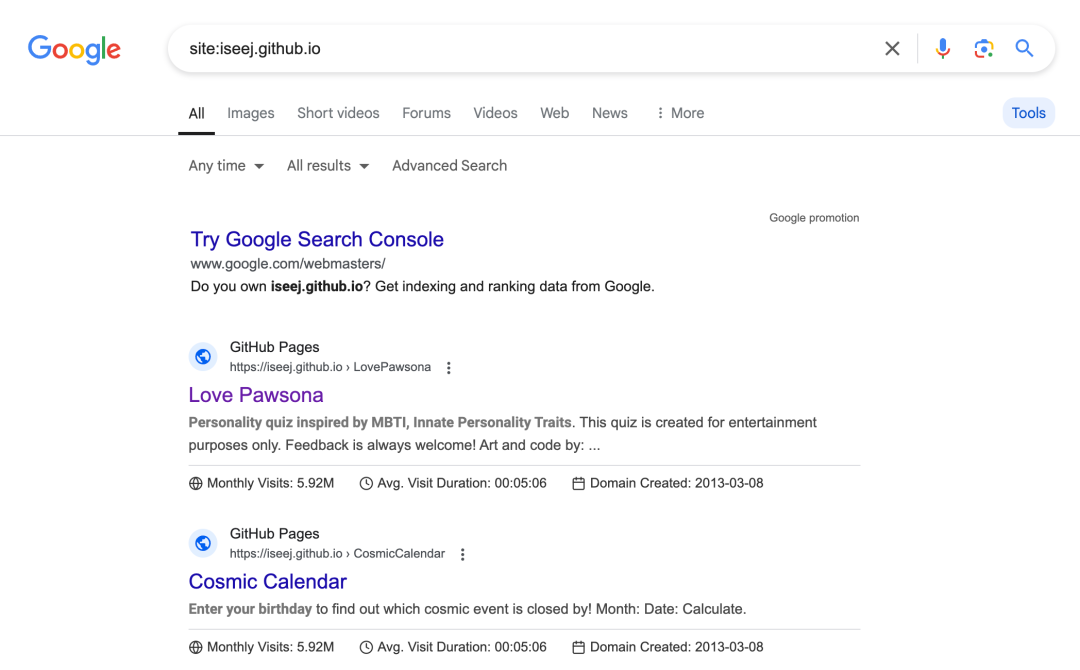Clear the search box with X icon
This screenshot has width=1080, height=670.
tap(892, 49)
